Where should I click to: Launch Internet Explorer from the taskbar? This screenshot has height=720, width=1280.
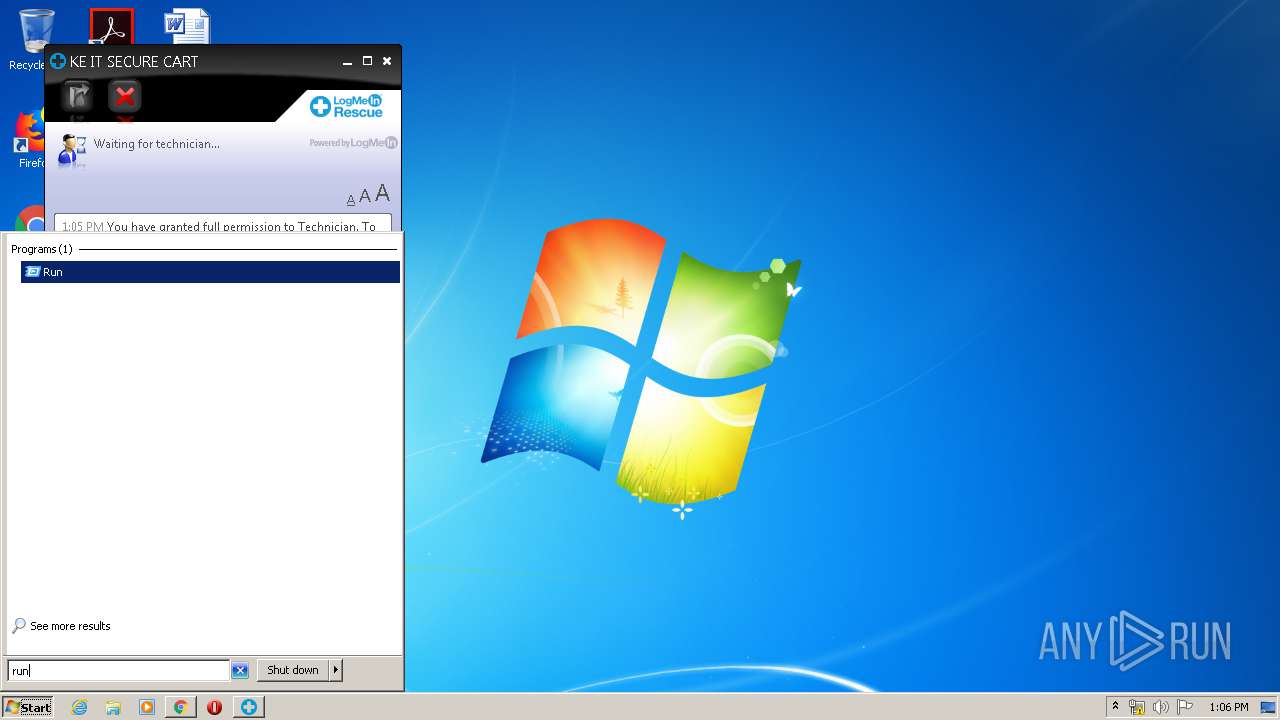pyautogui.click(x=79, y=707)
